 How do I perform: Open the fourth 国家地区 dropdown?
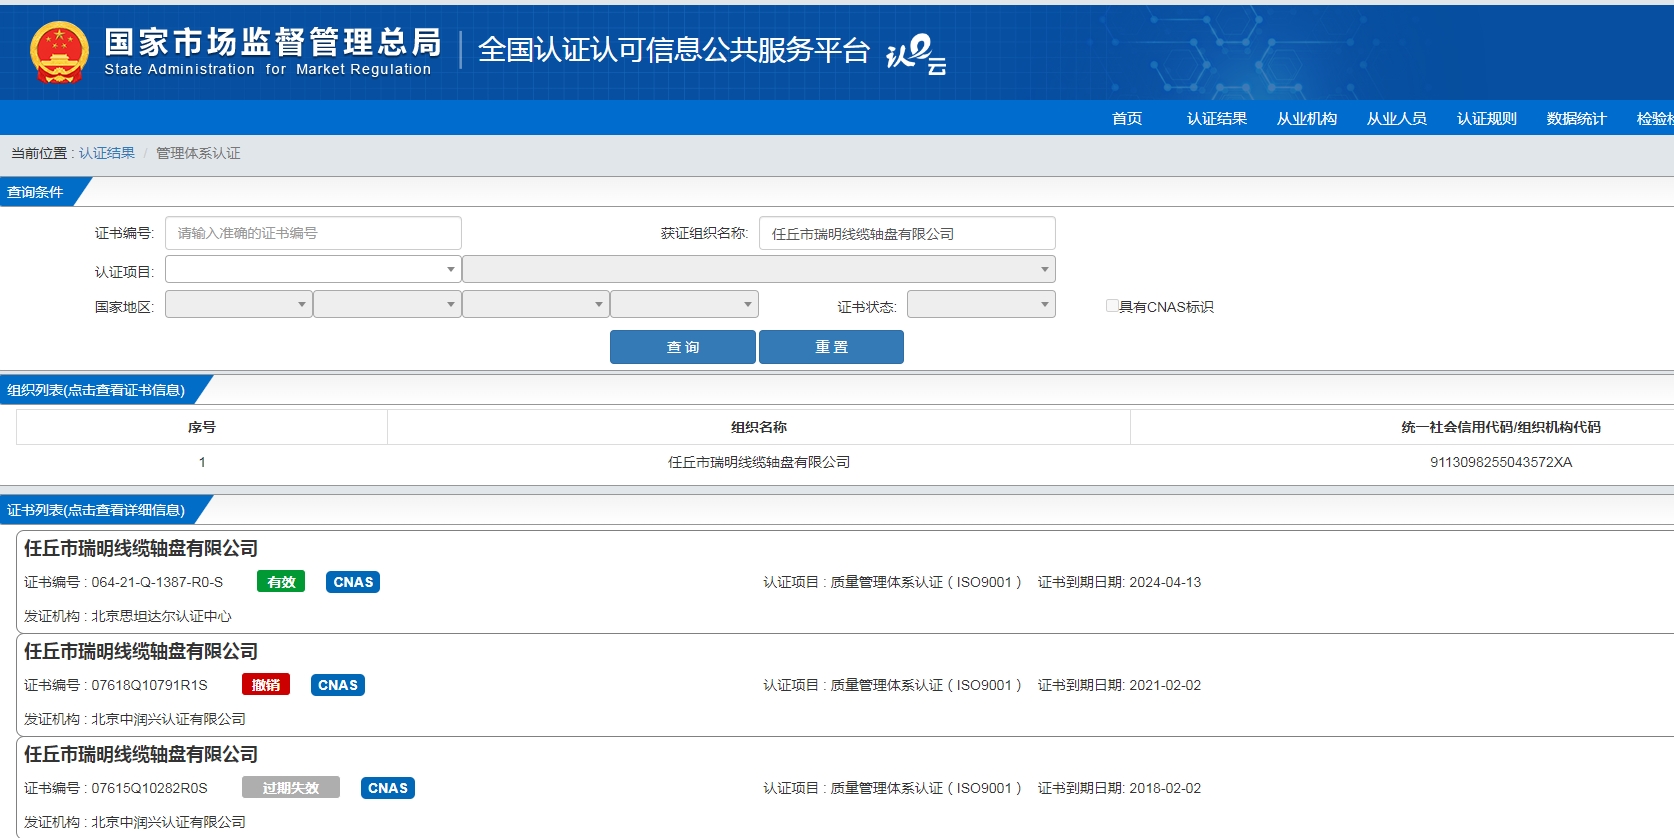click(684, 304)
